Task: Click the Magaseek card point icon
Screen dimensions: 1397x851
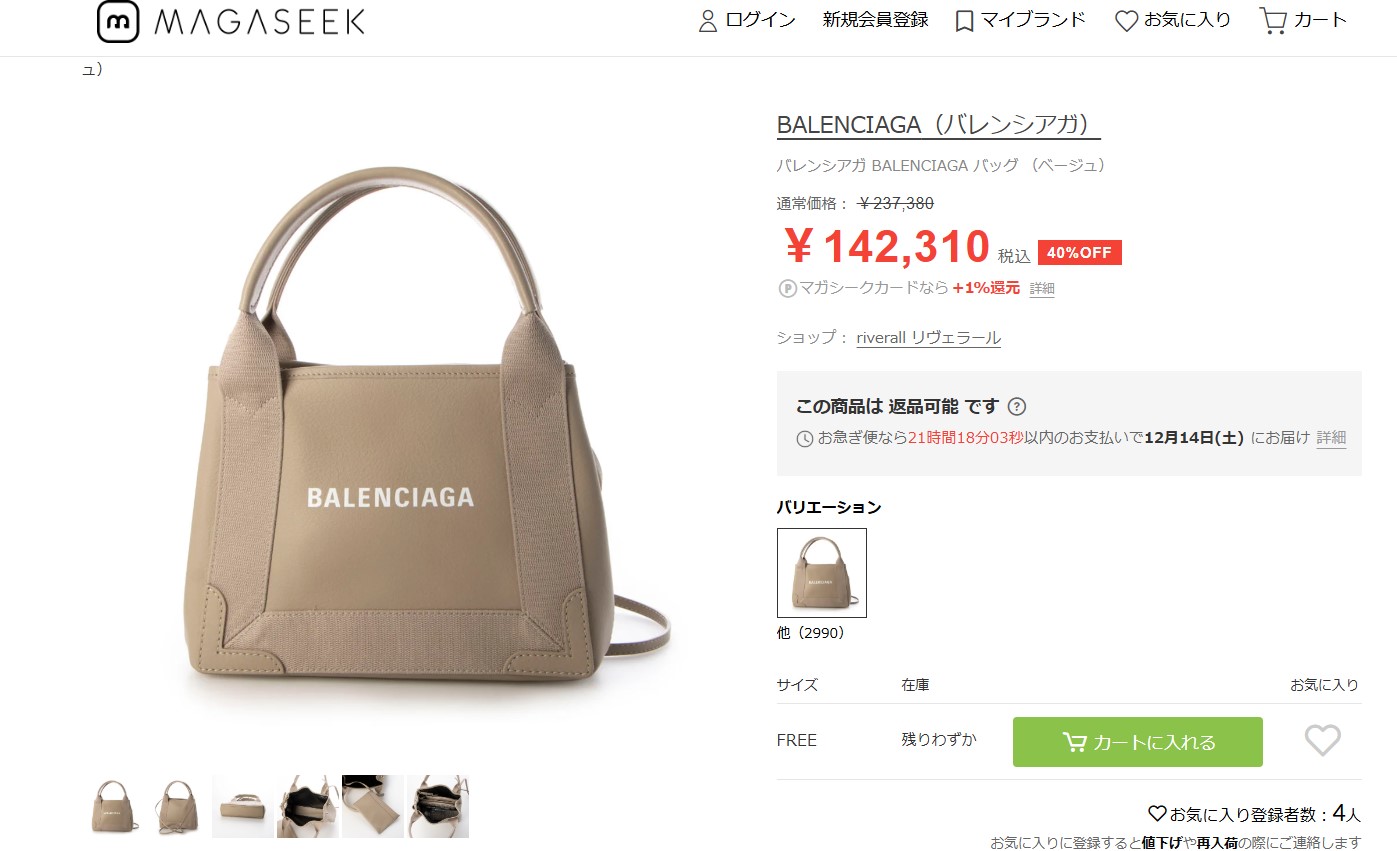Action: click(787, 288)
